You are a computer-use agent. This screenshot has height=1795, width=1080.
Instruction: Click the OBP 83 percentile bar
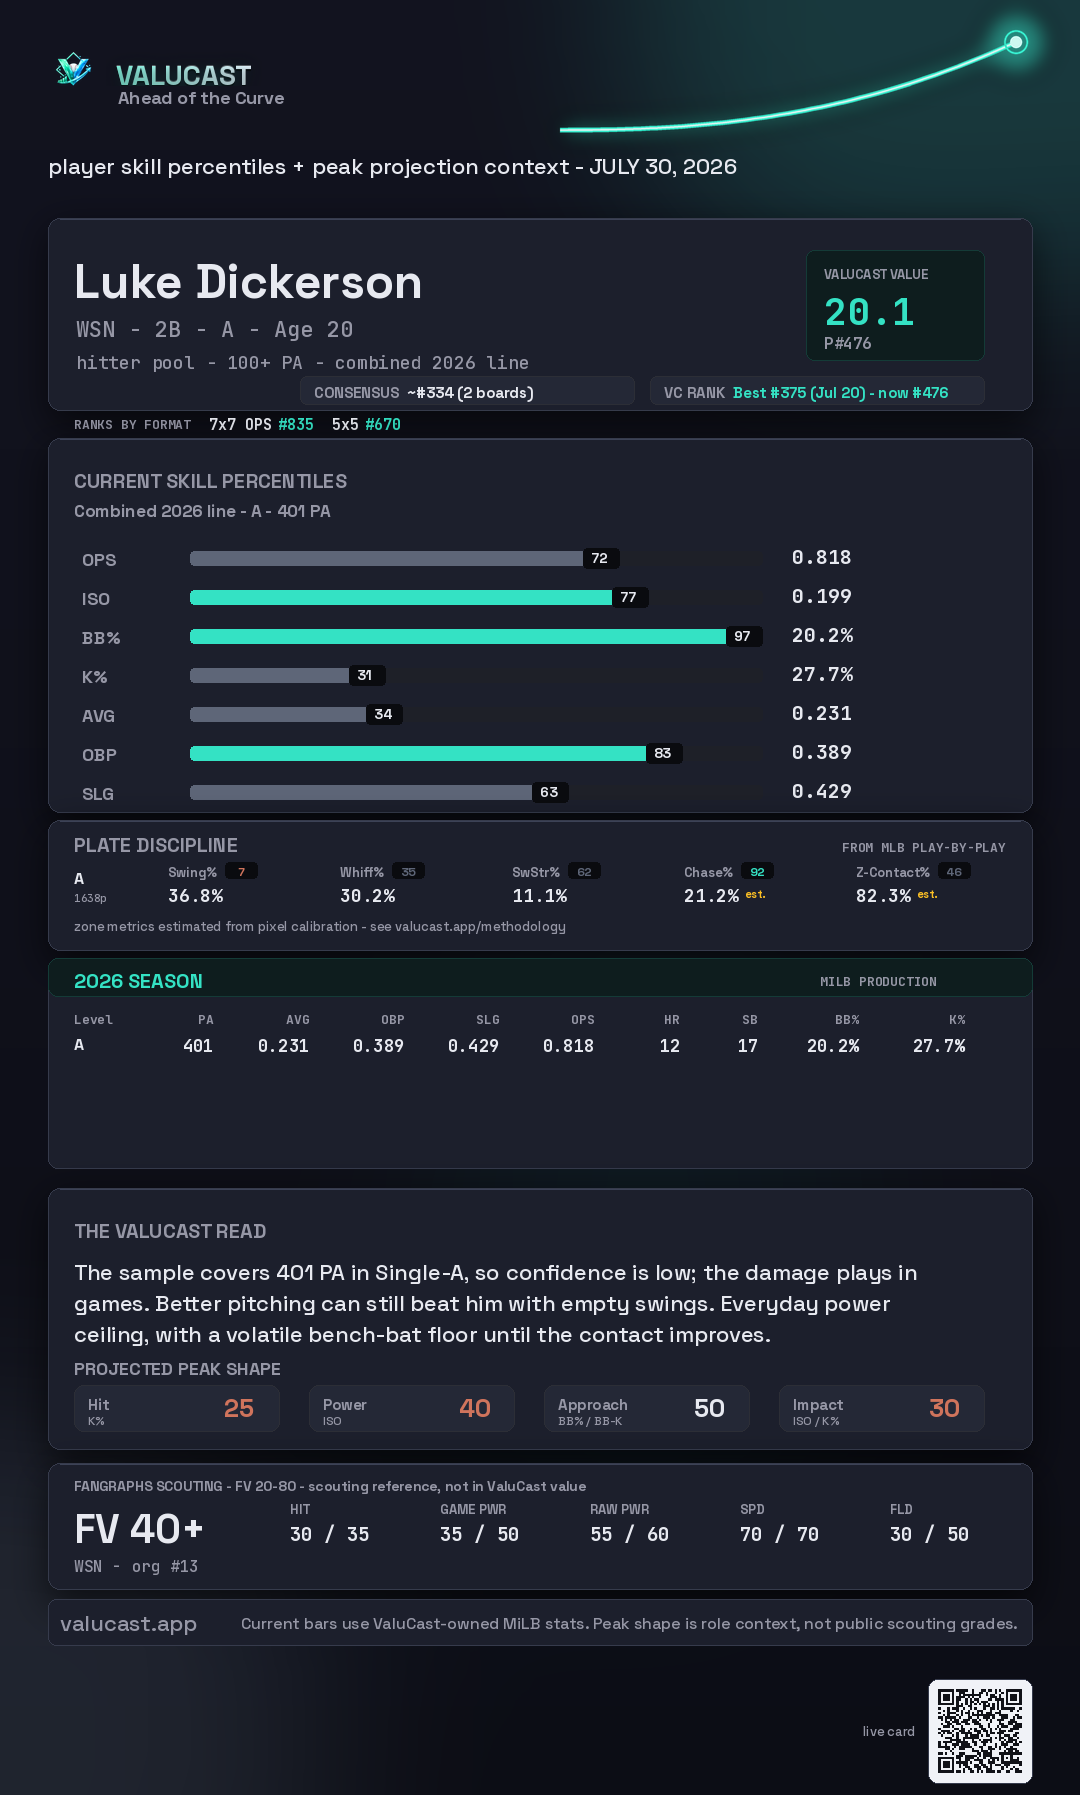point(436,753)
